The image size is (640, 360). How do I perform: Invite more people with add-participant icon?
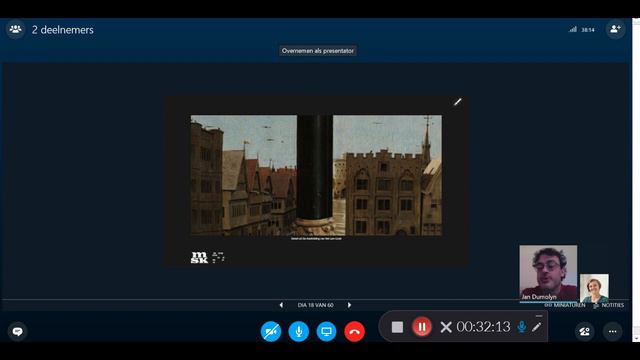coord(615,29)
